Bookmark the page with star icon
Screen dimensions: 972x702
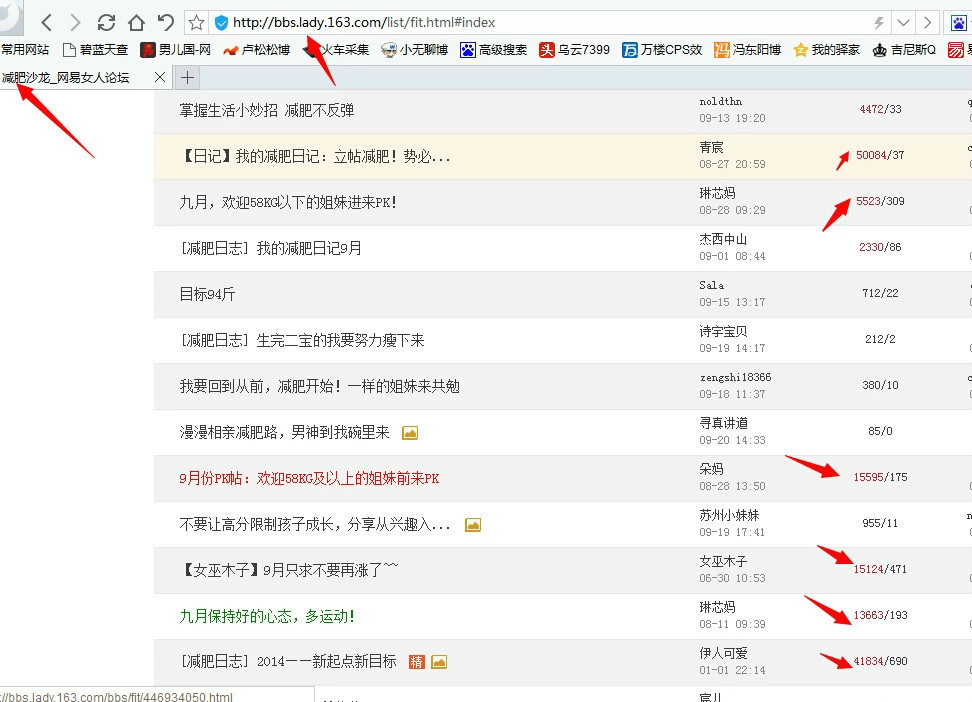tap(197, 22)
